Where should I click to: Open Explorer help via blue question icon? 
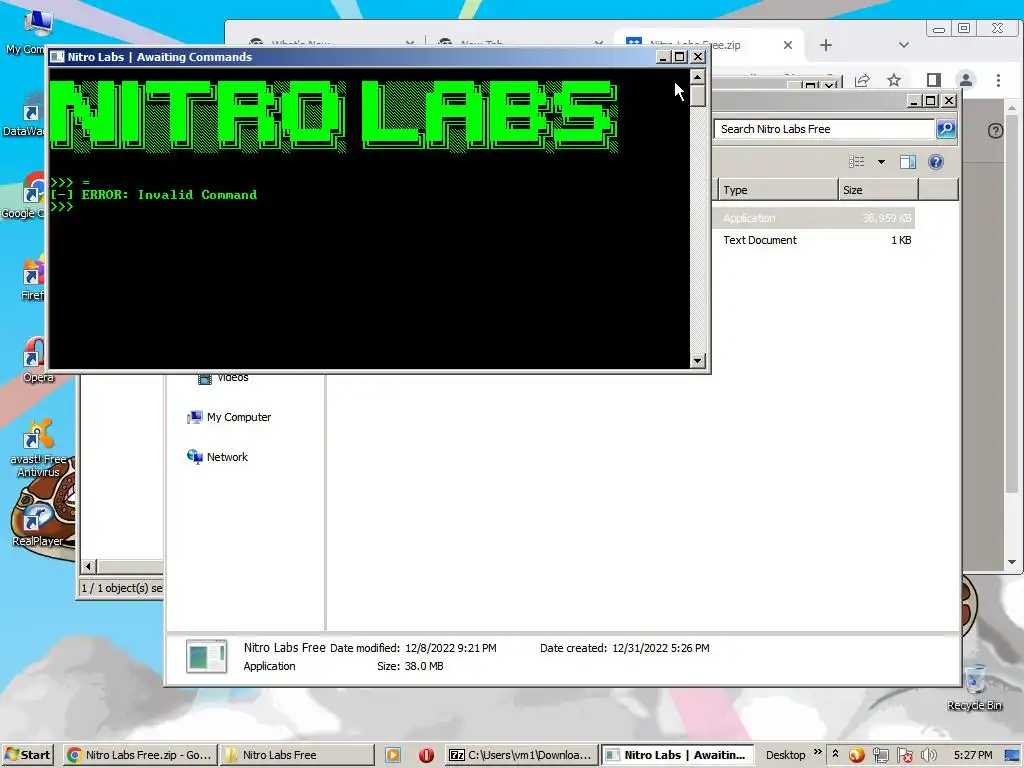coord(936,162)
